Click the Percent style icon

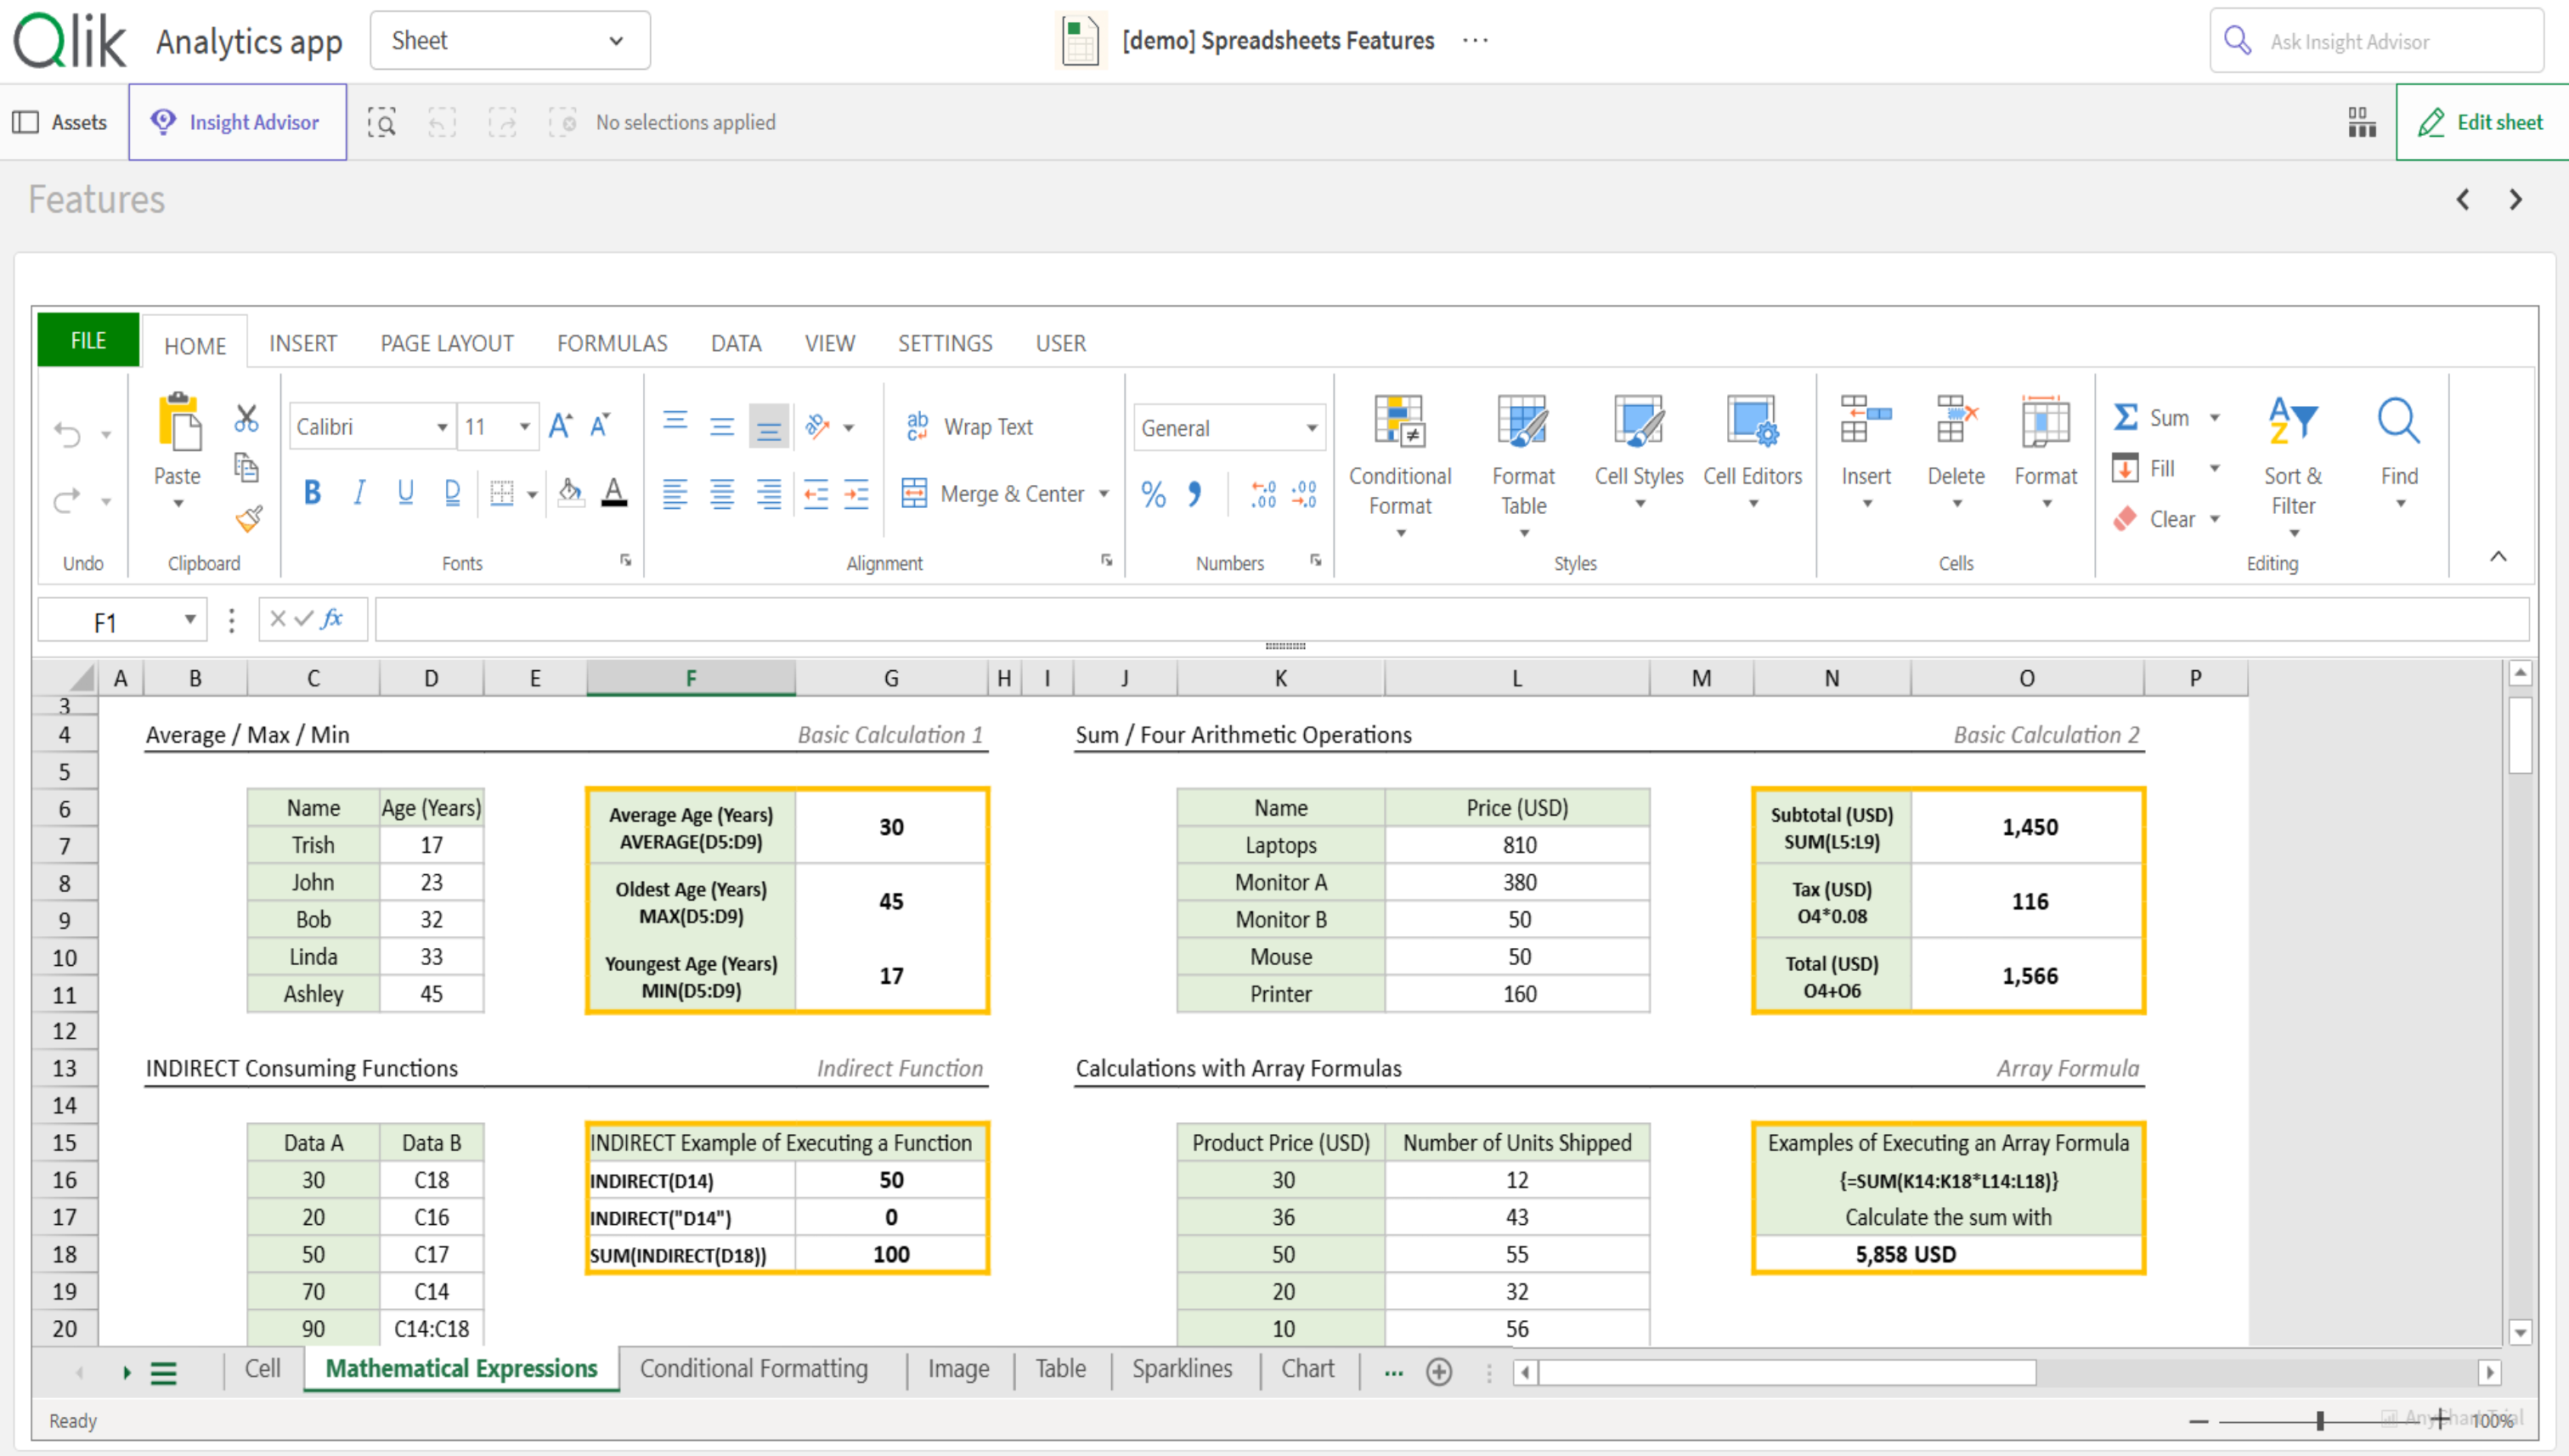1154,494
